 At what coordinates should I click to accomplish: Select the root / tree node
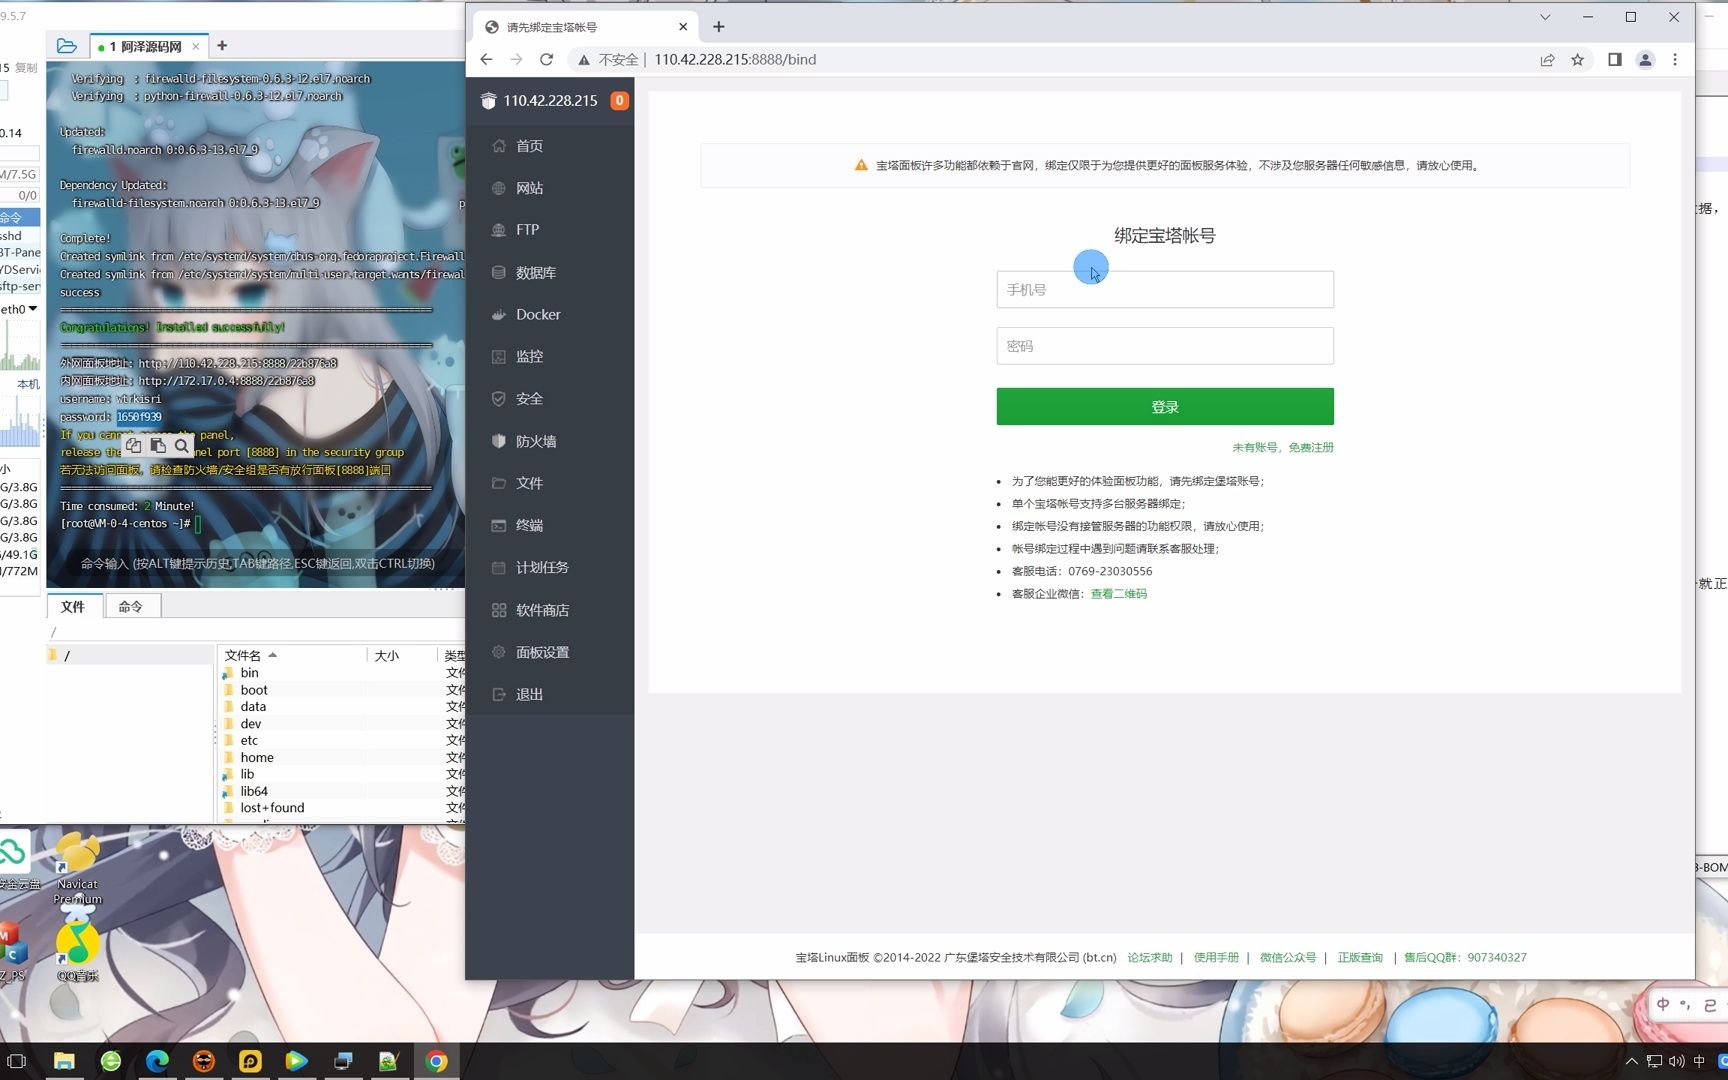tap(66, 656)
